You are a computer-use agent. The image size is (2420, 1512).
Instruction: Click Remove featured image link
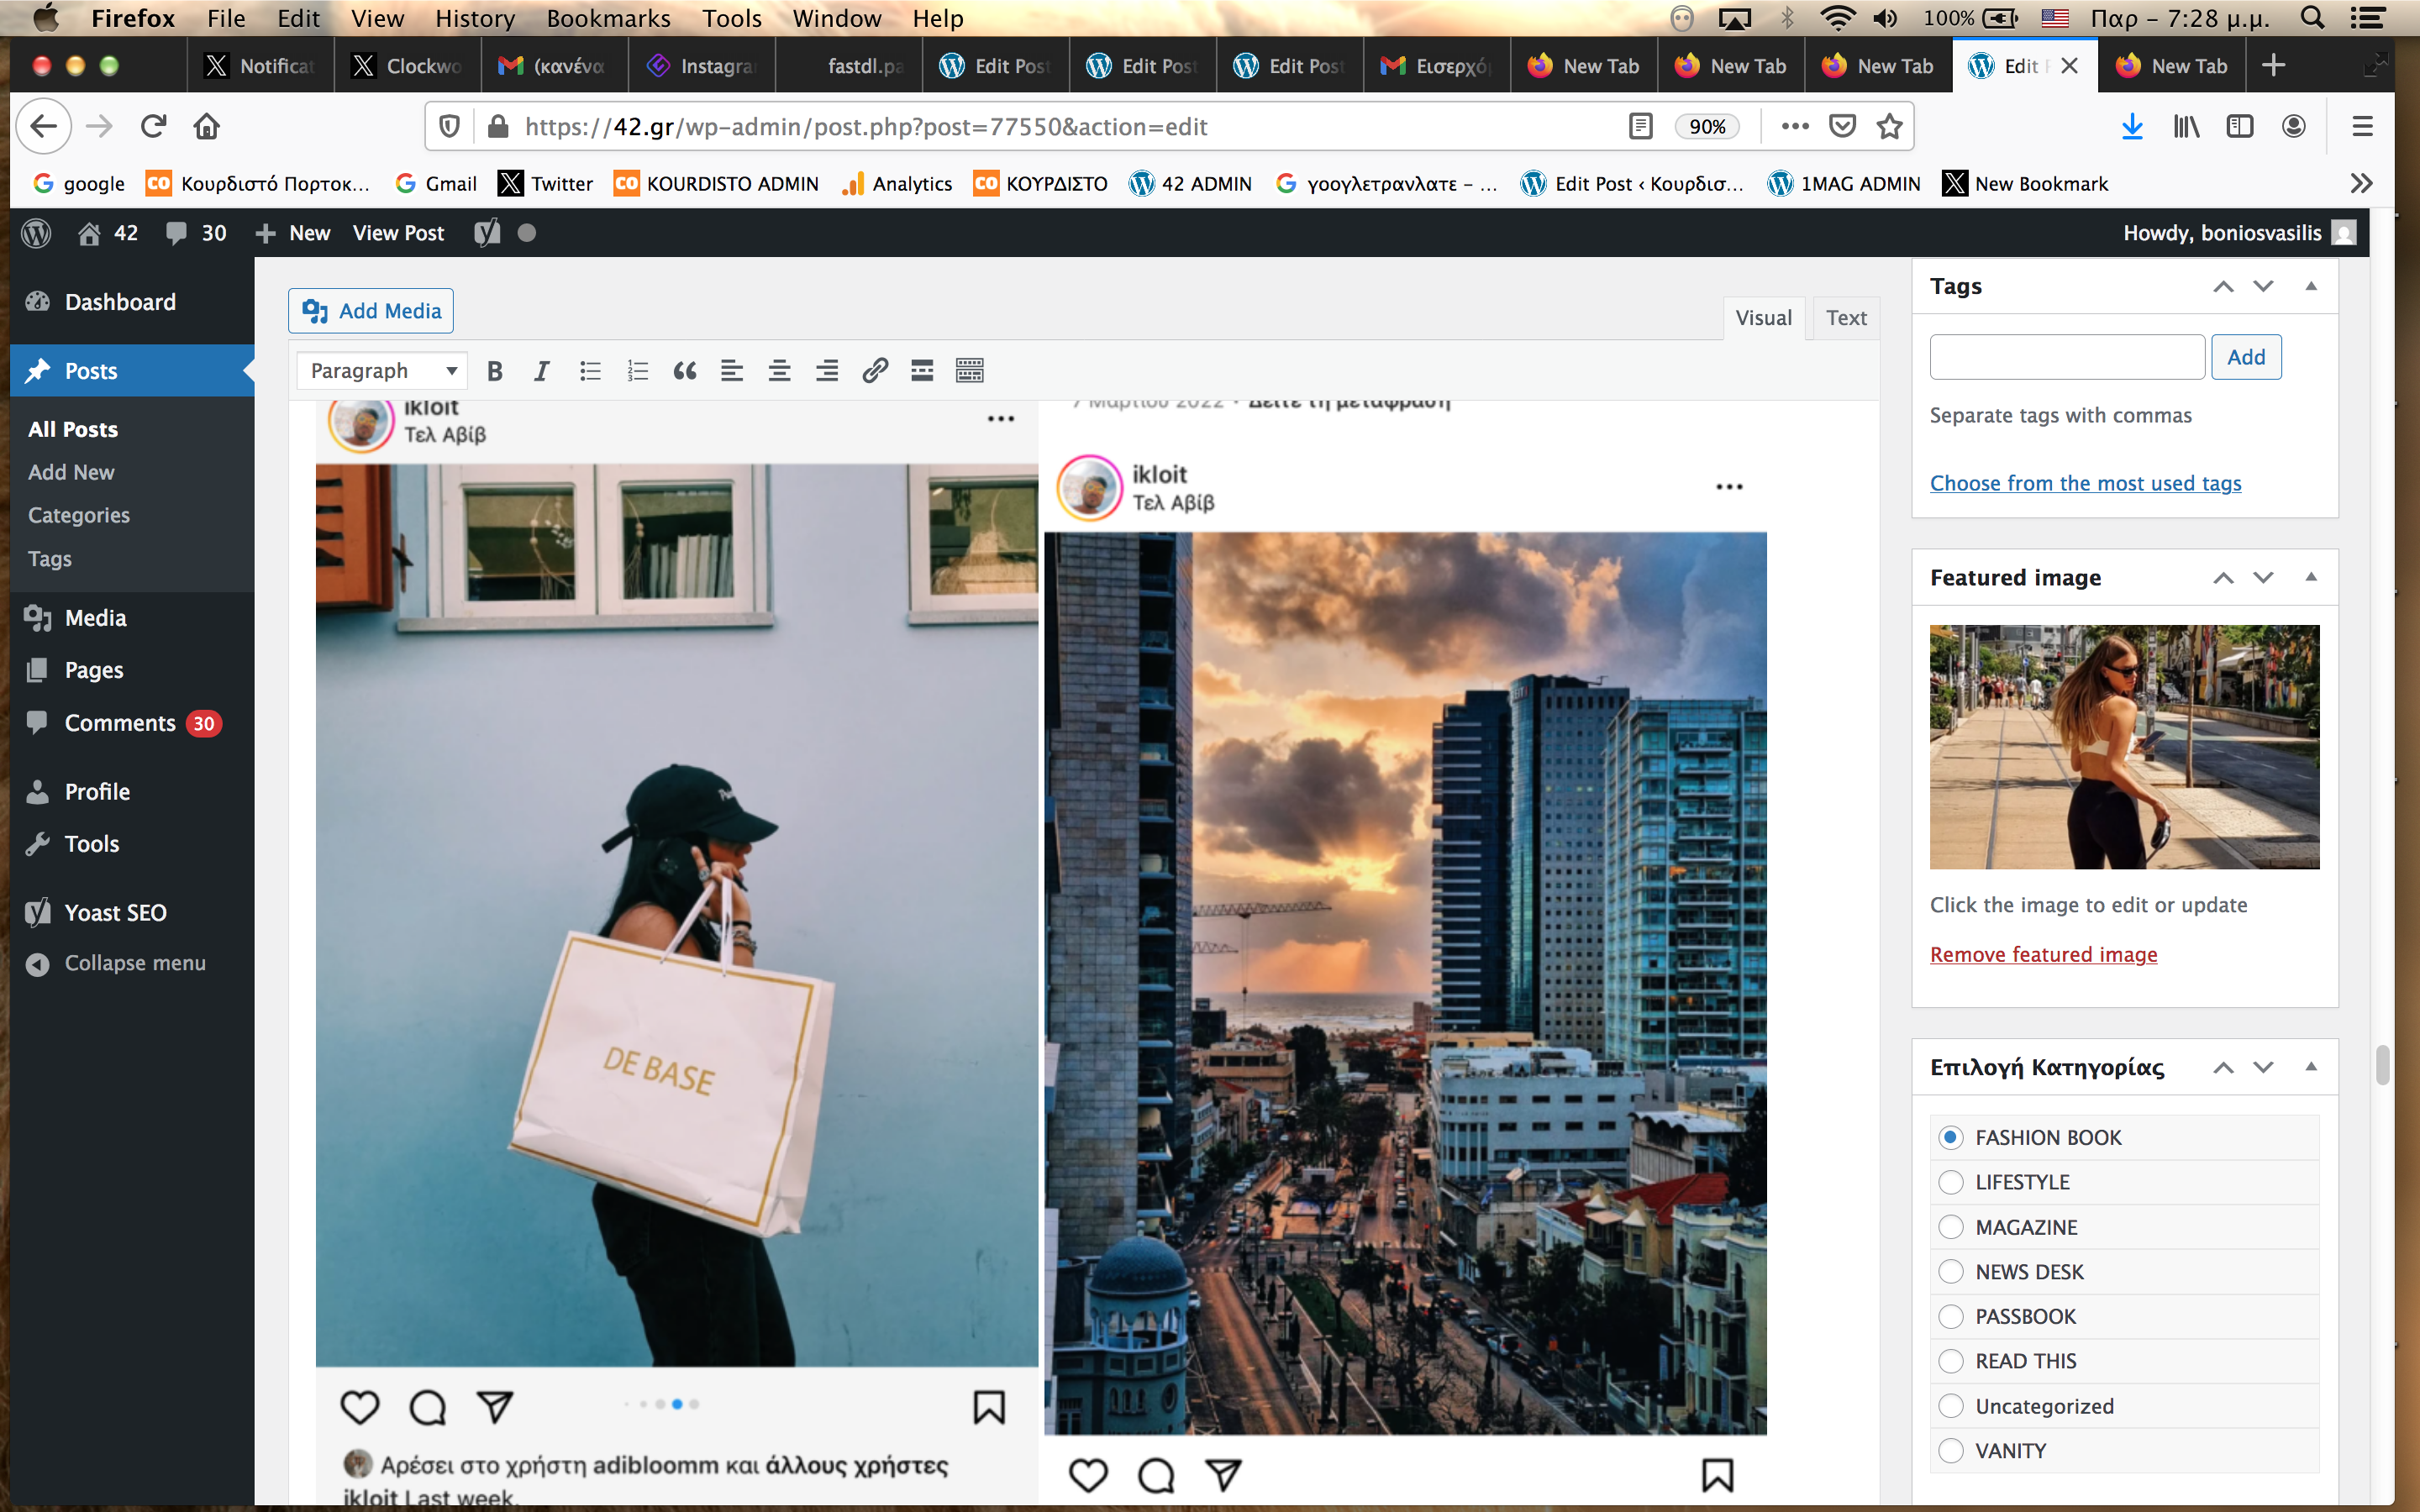click(x=2043, y=954)
